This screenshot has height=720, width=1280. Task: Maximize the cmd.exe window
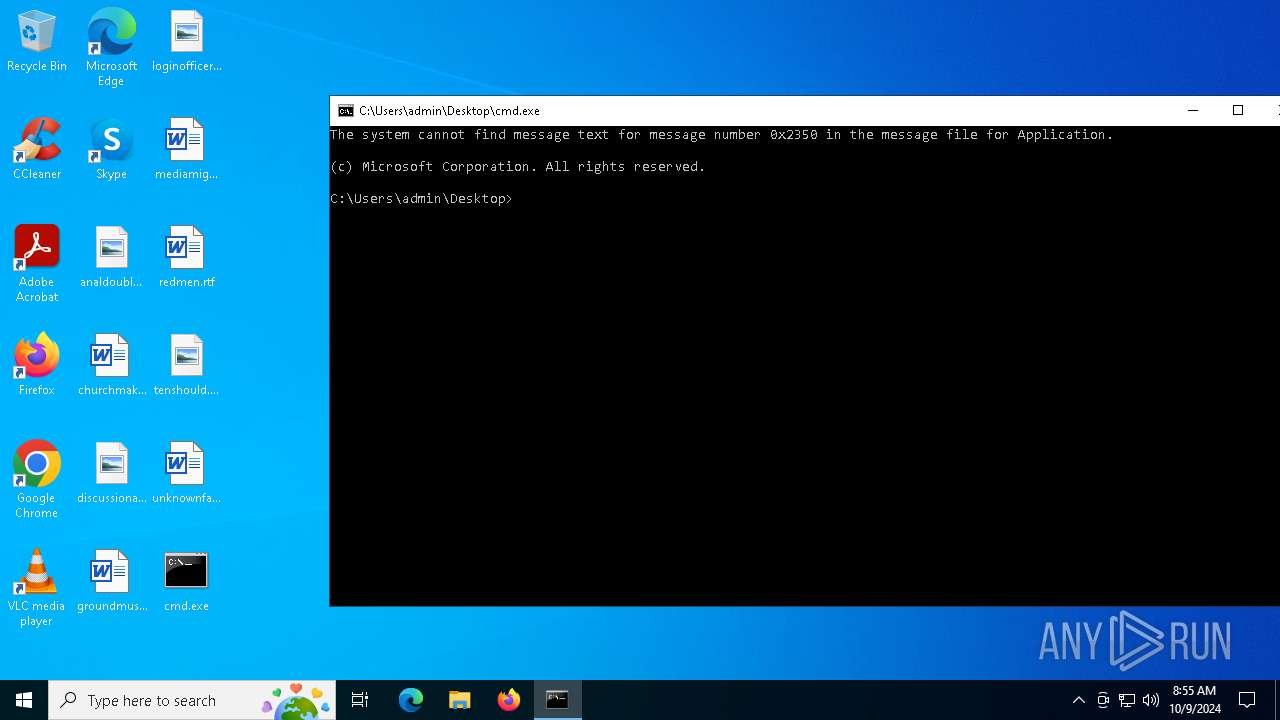(x=1238, y=111)
